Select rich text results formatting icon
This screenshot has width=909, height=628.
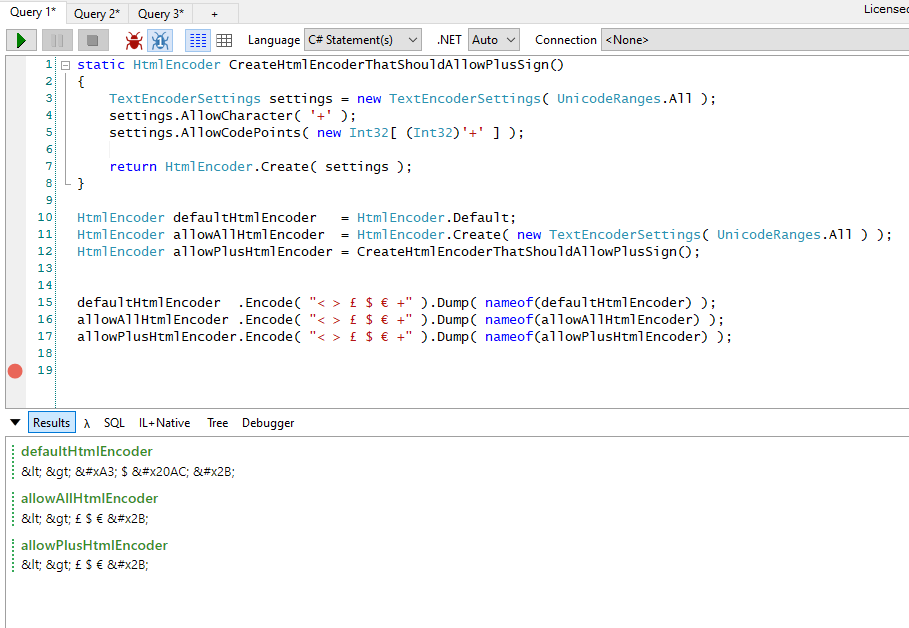pos(197,40)
